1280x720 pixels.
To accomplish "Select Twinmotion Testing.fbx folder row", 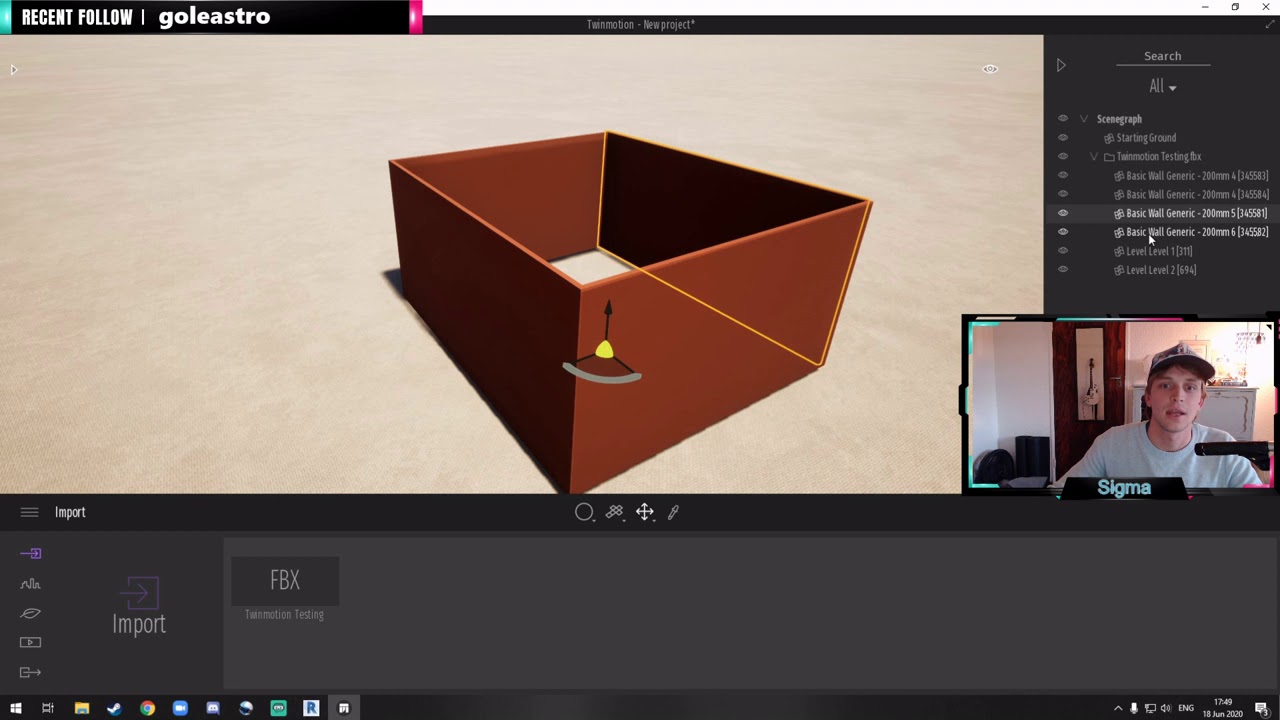I will click(1158, 157).
